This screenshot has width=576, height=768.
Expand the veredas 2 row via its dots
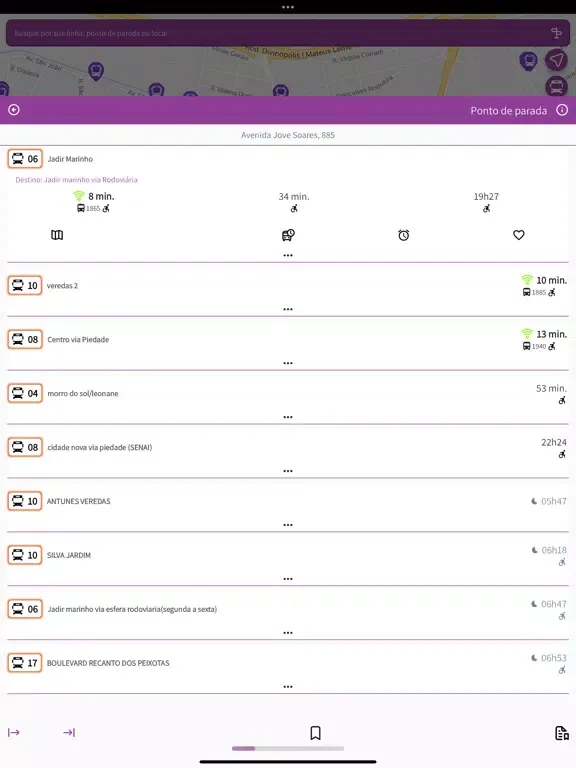click(x=288, y=309)
